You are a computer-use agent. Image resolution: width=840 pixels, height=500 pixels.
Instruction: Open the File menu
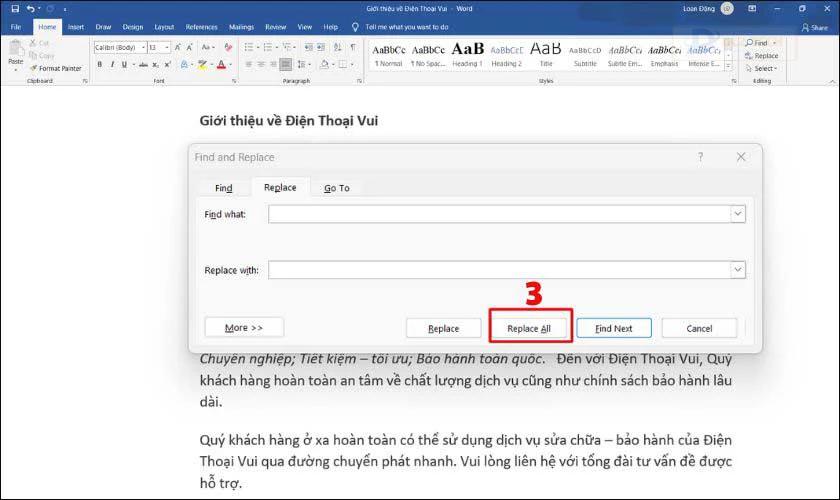(16, 27)
